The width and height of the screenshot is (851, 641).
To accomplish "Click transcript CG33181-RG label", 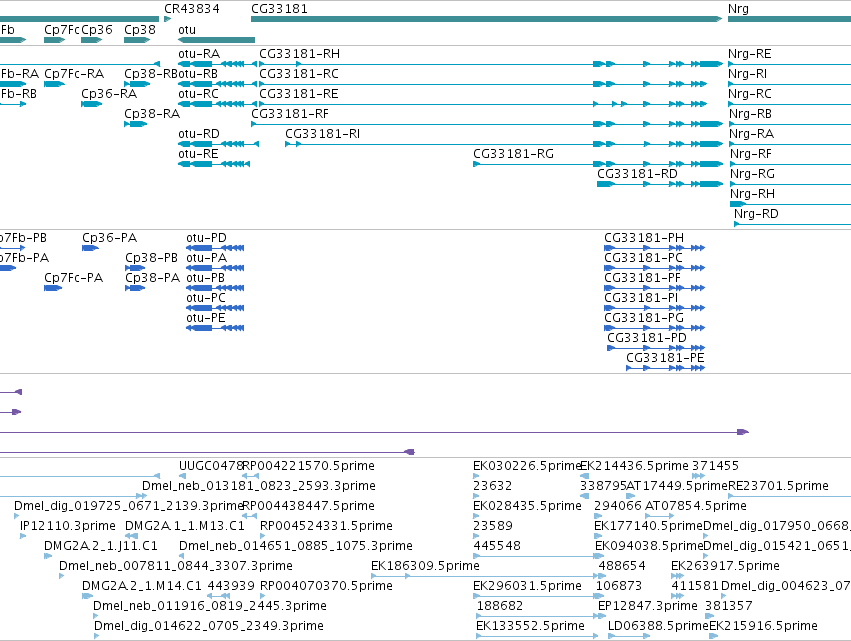I will pyautogui.click(x=513, y=154).
